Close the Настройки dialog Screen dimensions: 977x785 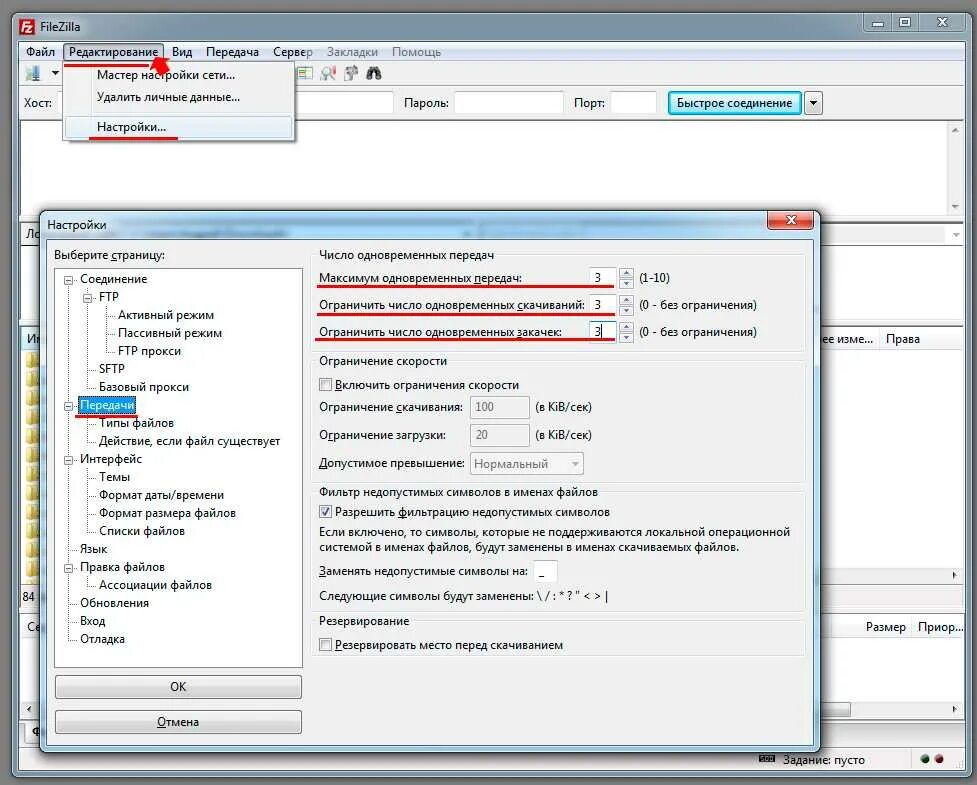pyautogui.click(x=791, y=219)
